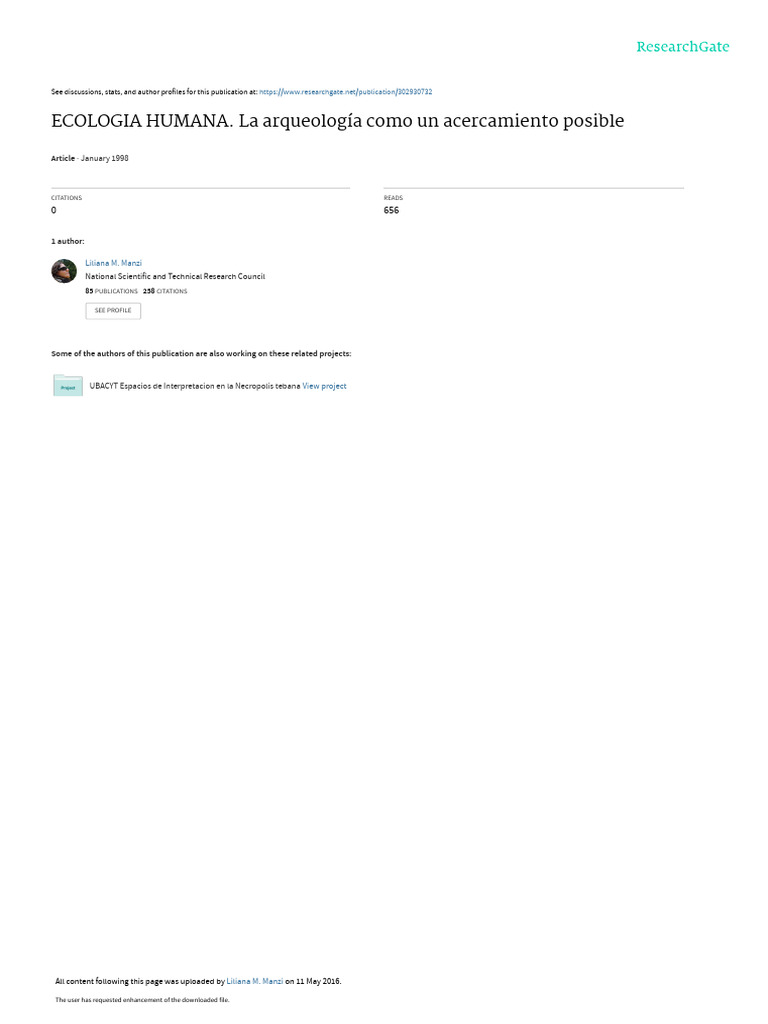Click the ECOLOGIA HUMANA article title
Viewport: 768px width, 1024px height.
[338, 121]
